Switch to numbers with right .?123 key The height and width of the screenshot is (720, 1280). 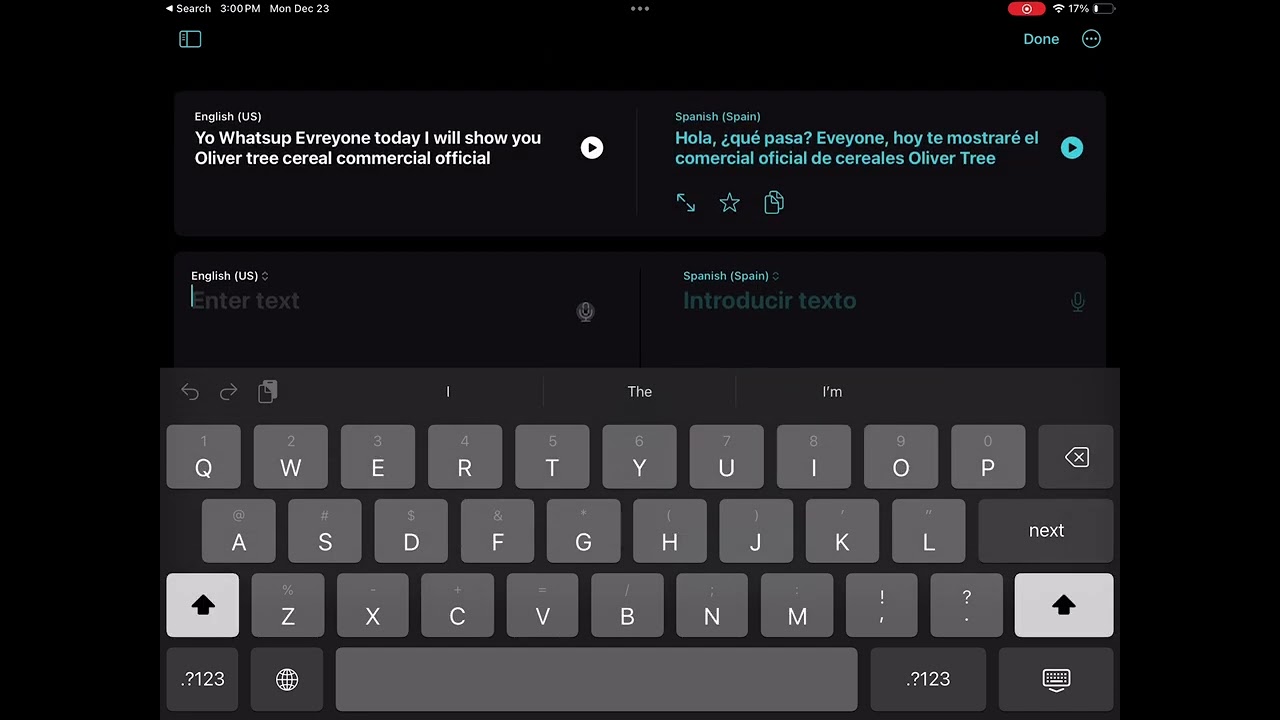(928, 679)
